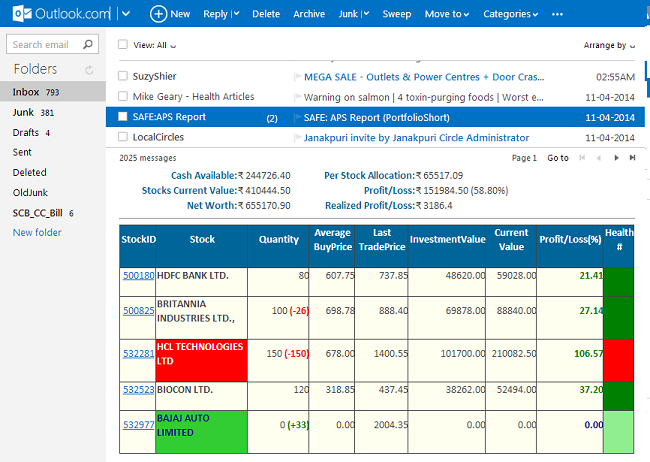Click the 2025 messages count
This screenshot has width=650, height=462.
[x=148, y=158]
